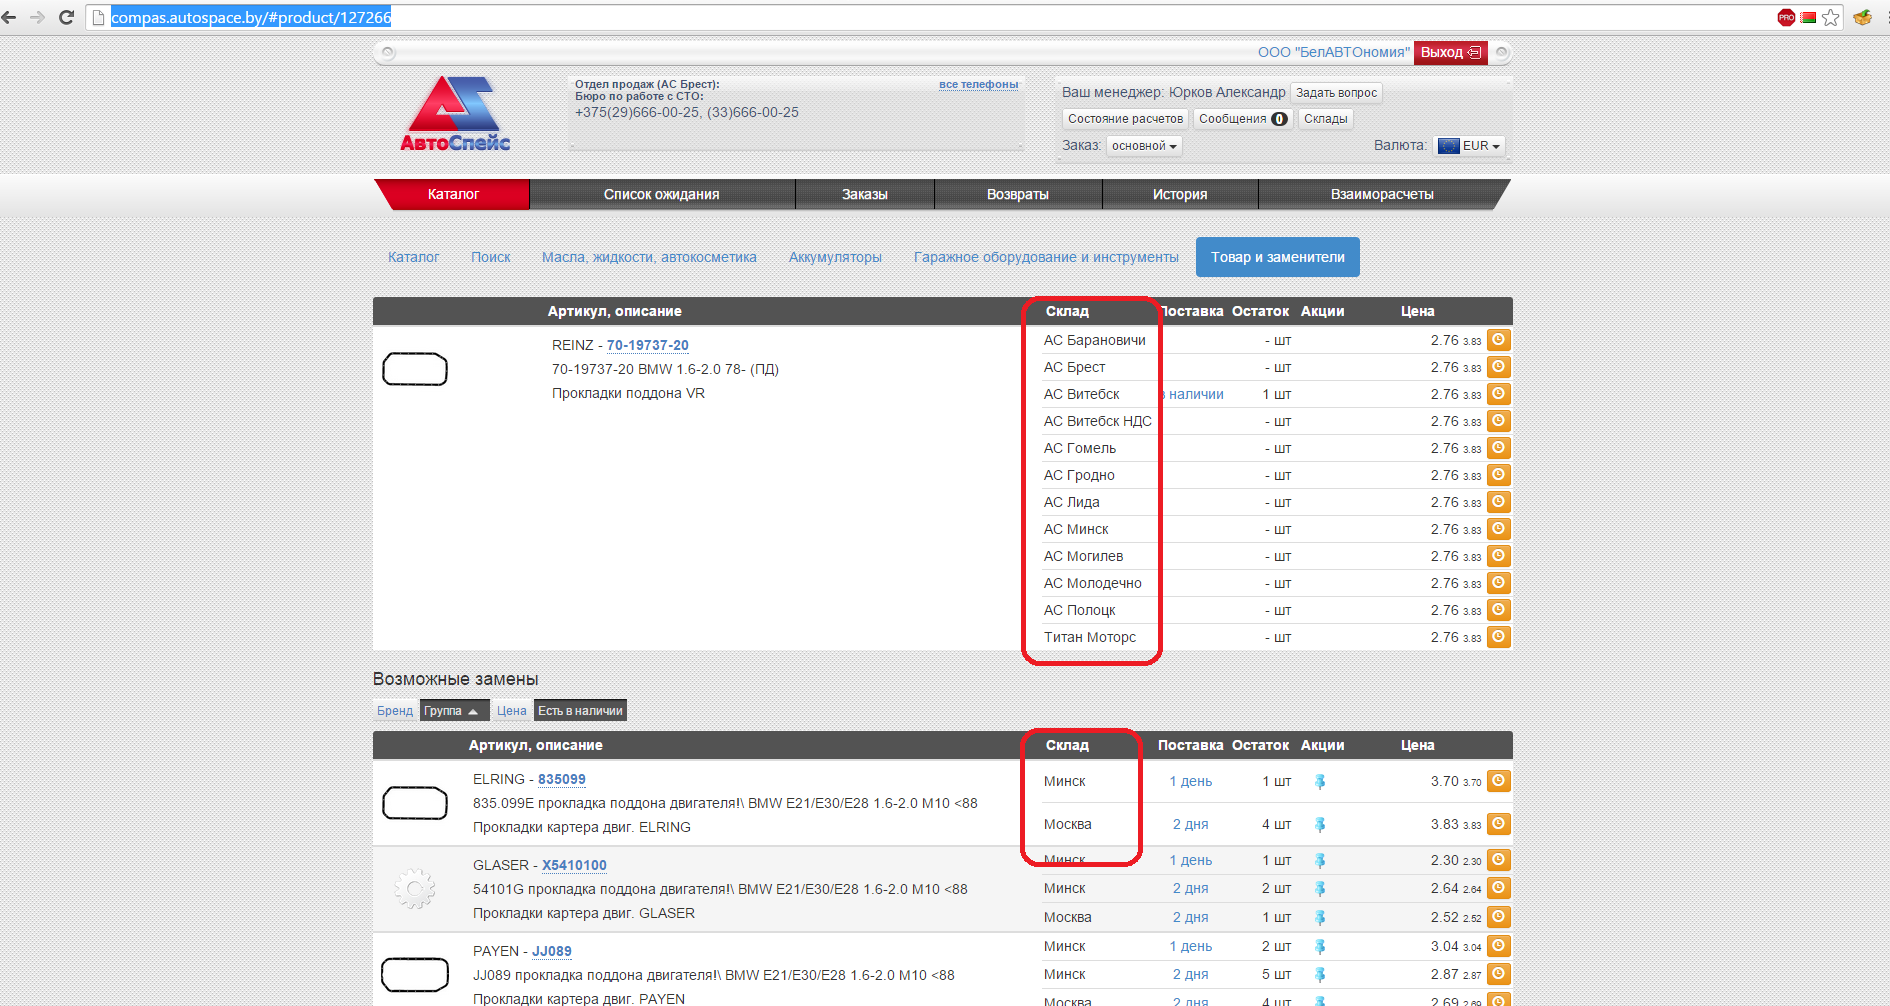The width and height of the screenshot is (1890, 1006).
Task: Click the browser address bar URL
Action: (251, 17)
